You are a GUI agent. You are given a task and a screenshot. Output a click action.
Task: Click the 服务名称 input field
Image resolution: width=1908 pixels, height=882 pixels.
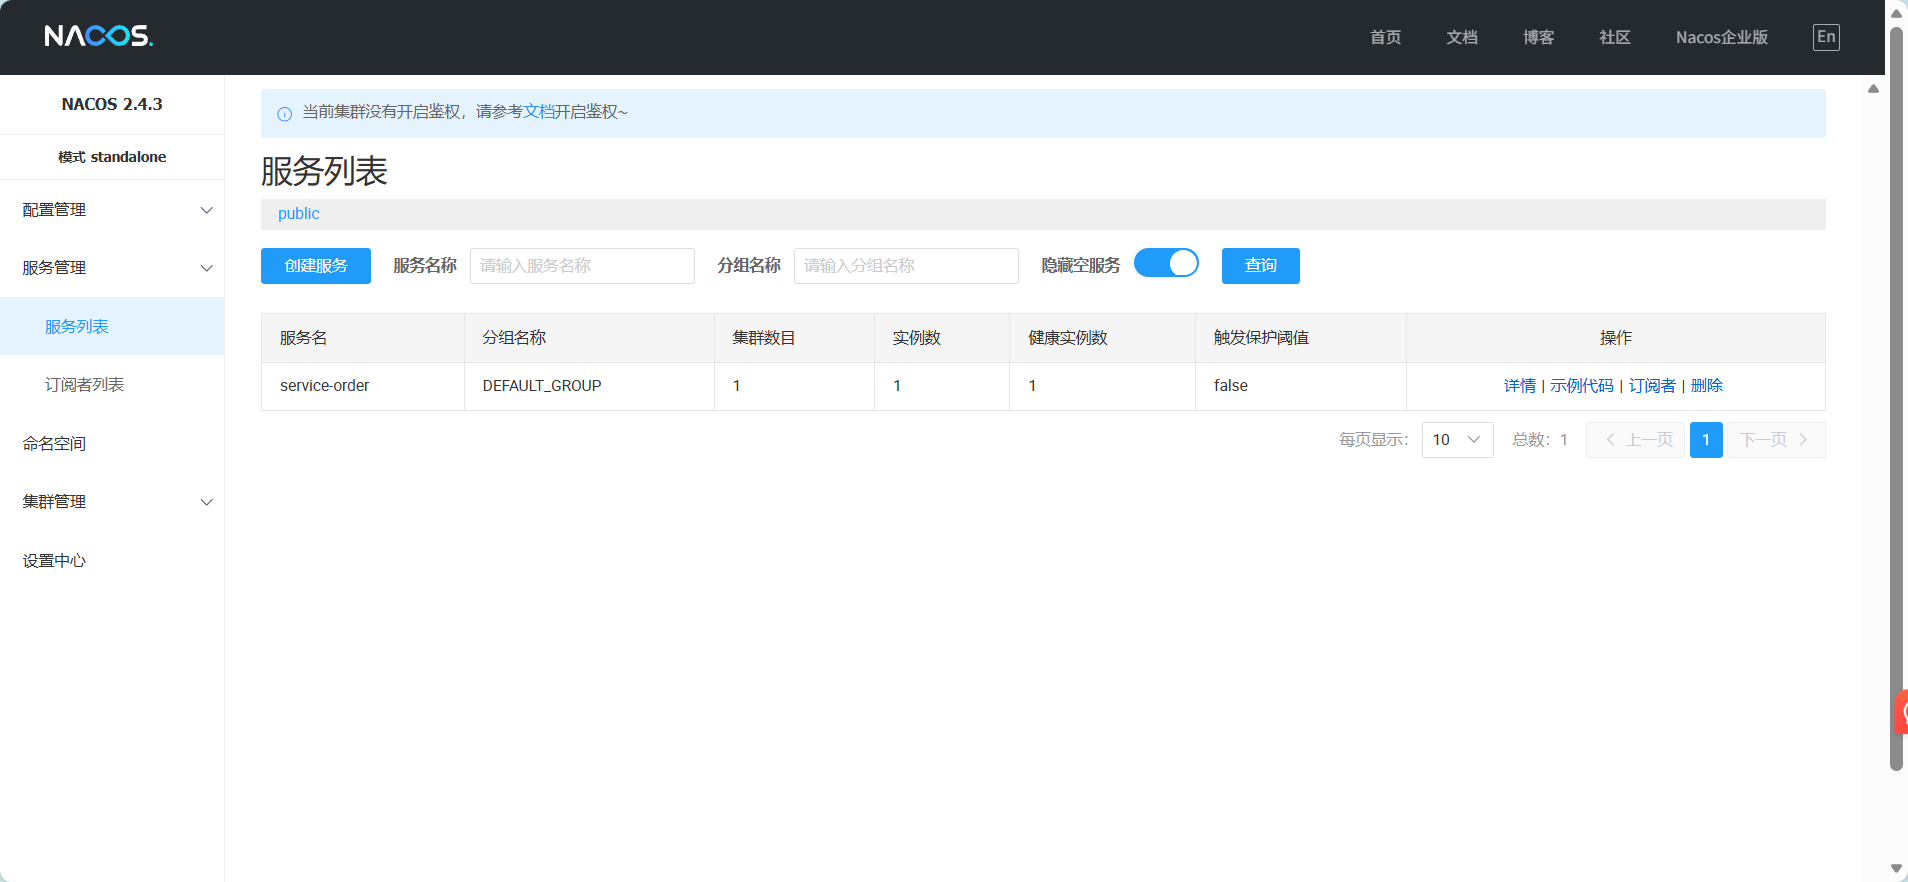pyautogui.click(x=582, y=266)
